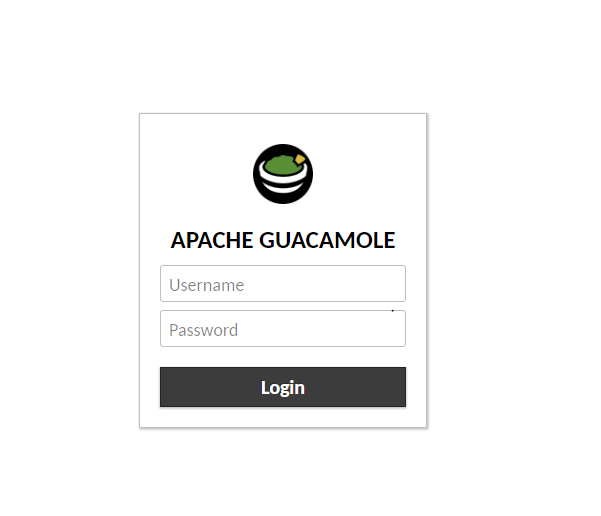Click the APACHE GUACAMOLE heading text
The image size is (601, 516).
tap(283, 240)
